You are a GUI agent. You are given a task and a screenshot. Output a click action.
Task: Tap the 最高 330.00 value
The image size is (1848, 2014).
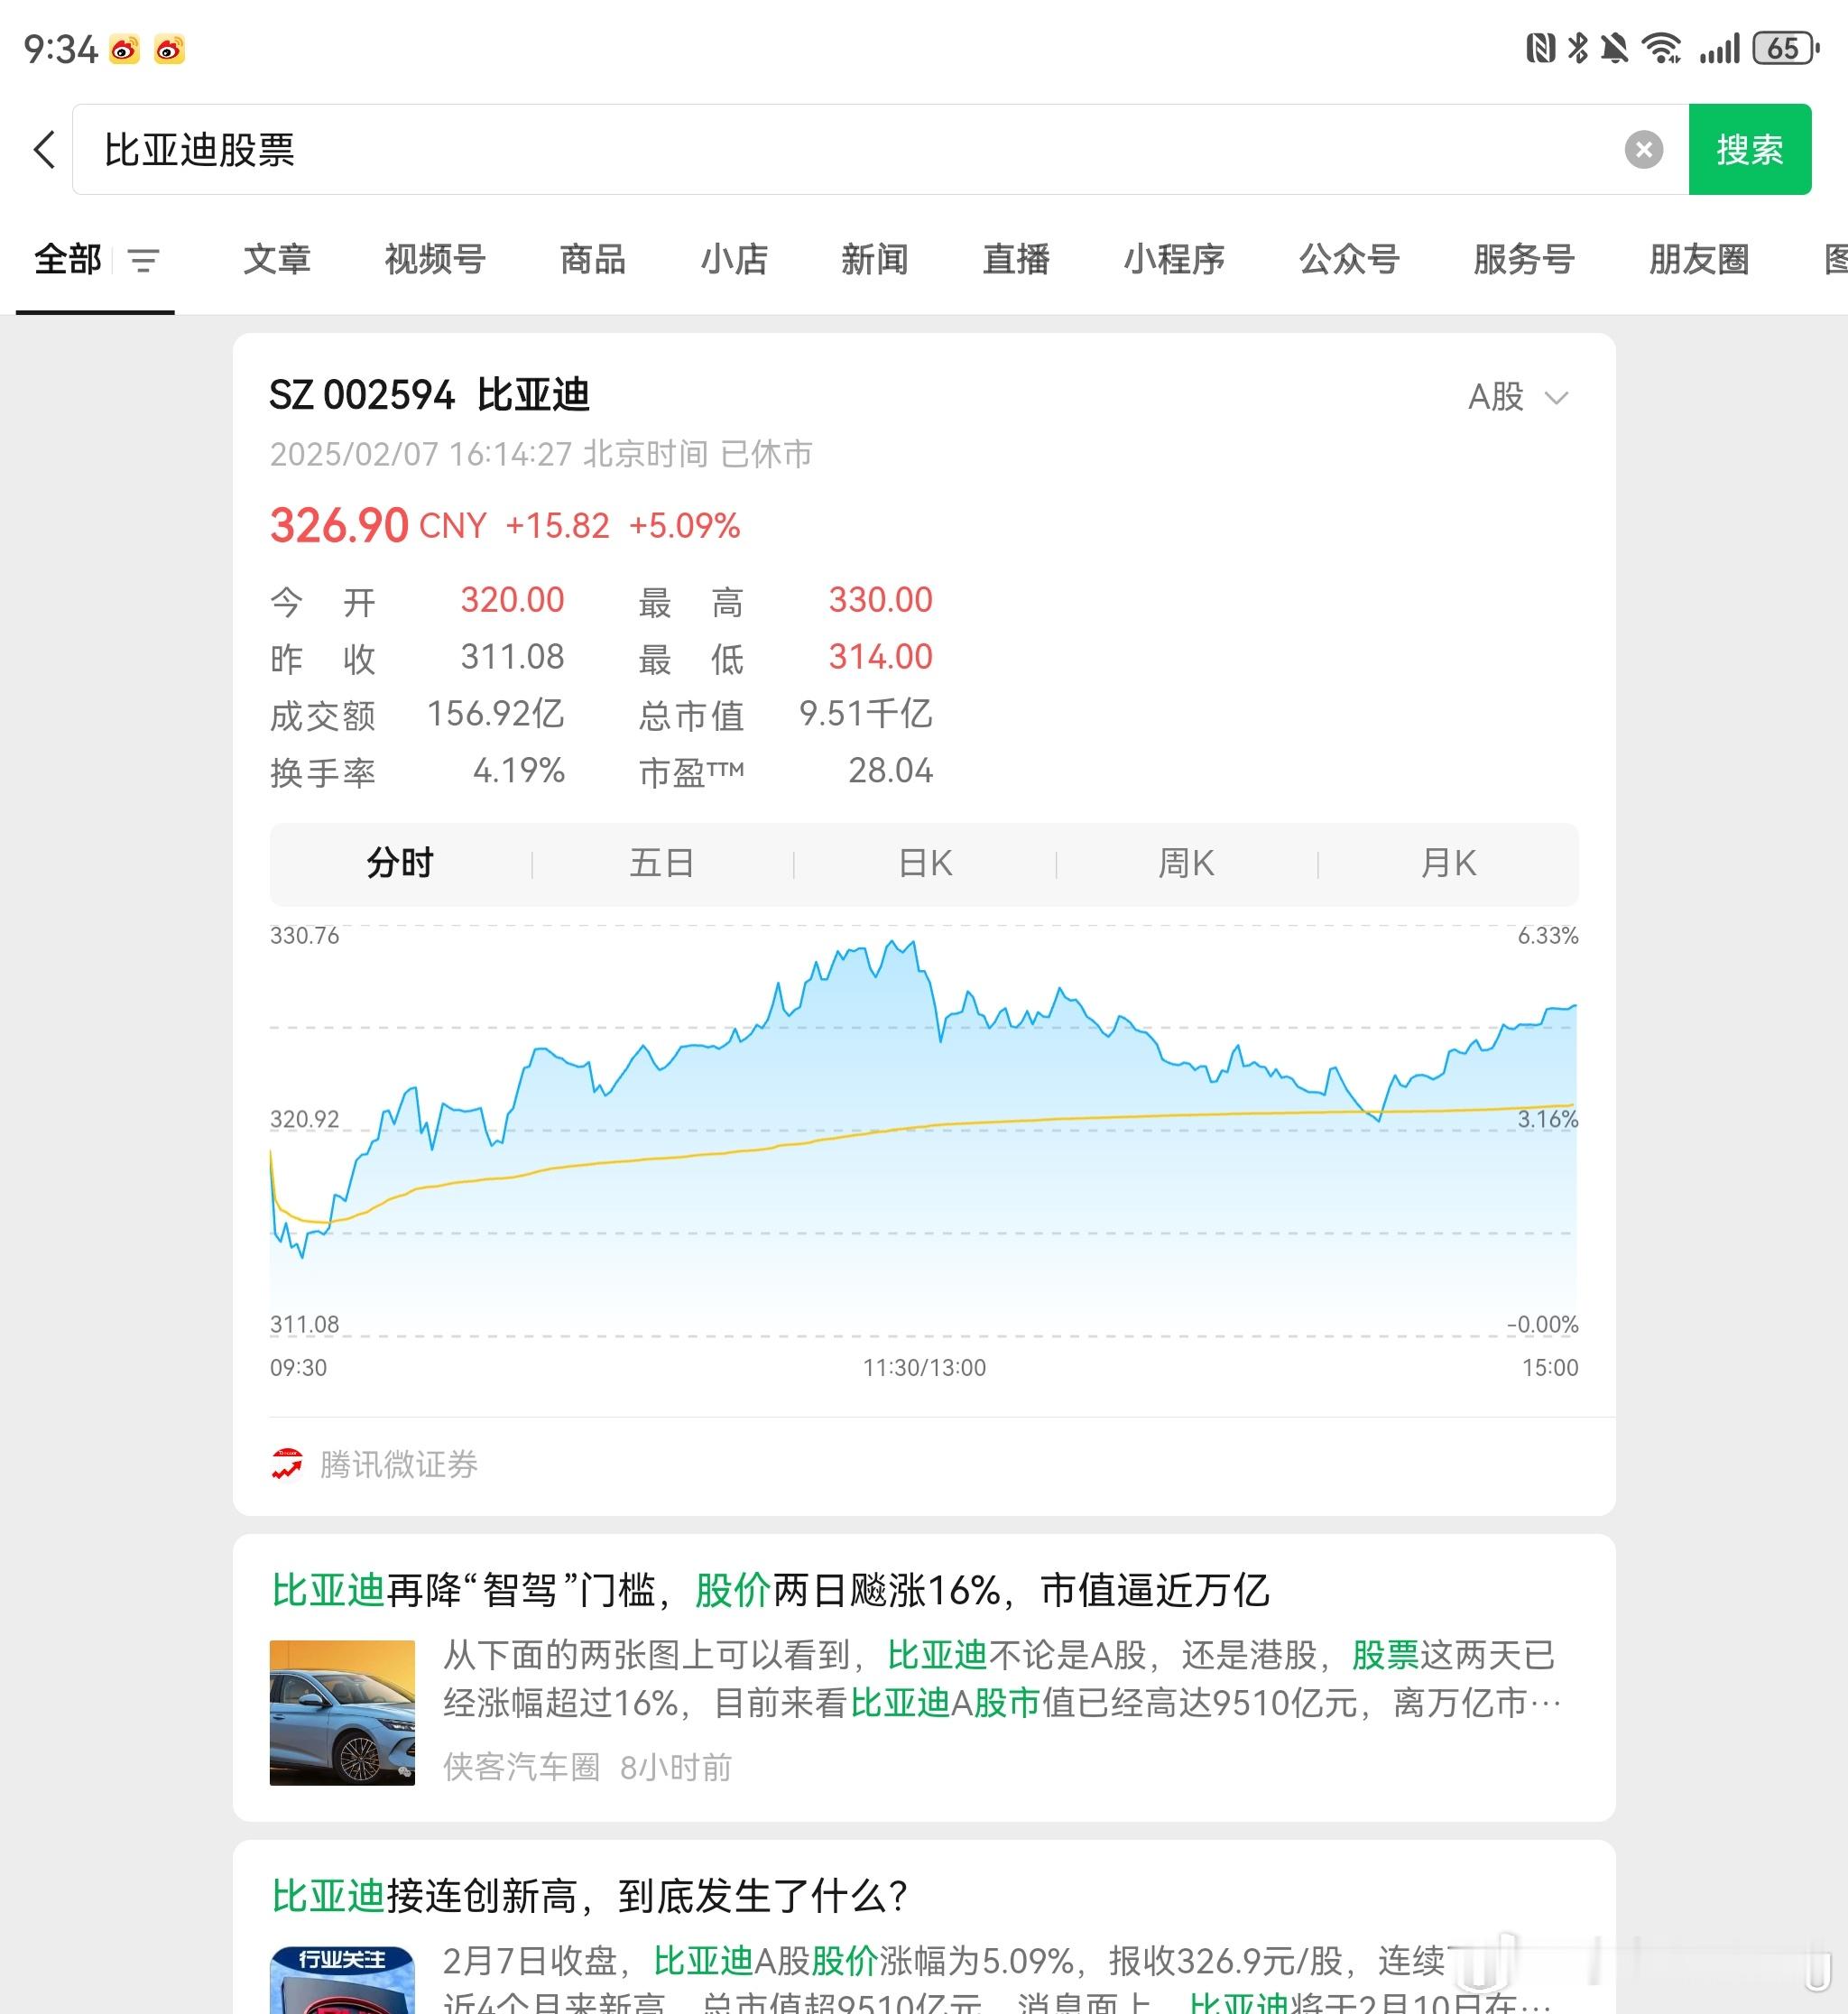click(880, 600)
